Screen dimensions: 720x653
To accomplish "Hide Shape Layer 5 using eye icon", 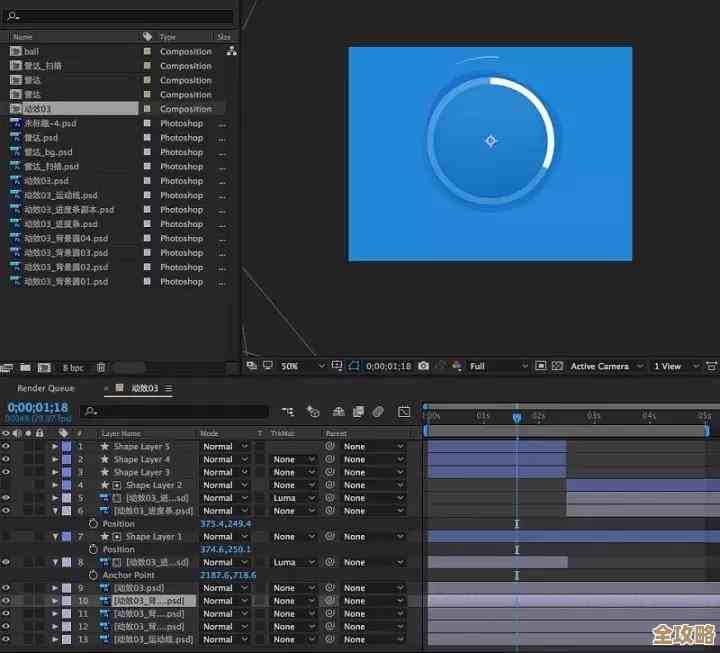I will pyautogui.click(x=6, y=446).
